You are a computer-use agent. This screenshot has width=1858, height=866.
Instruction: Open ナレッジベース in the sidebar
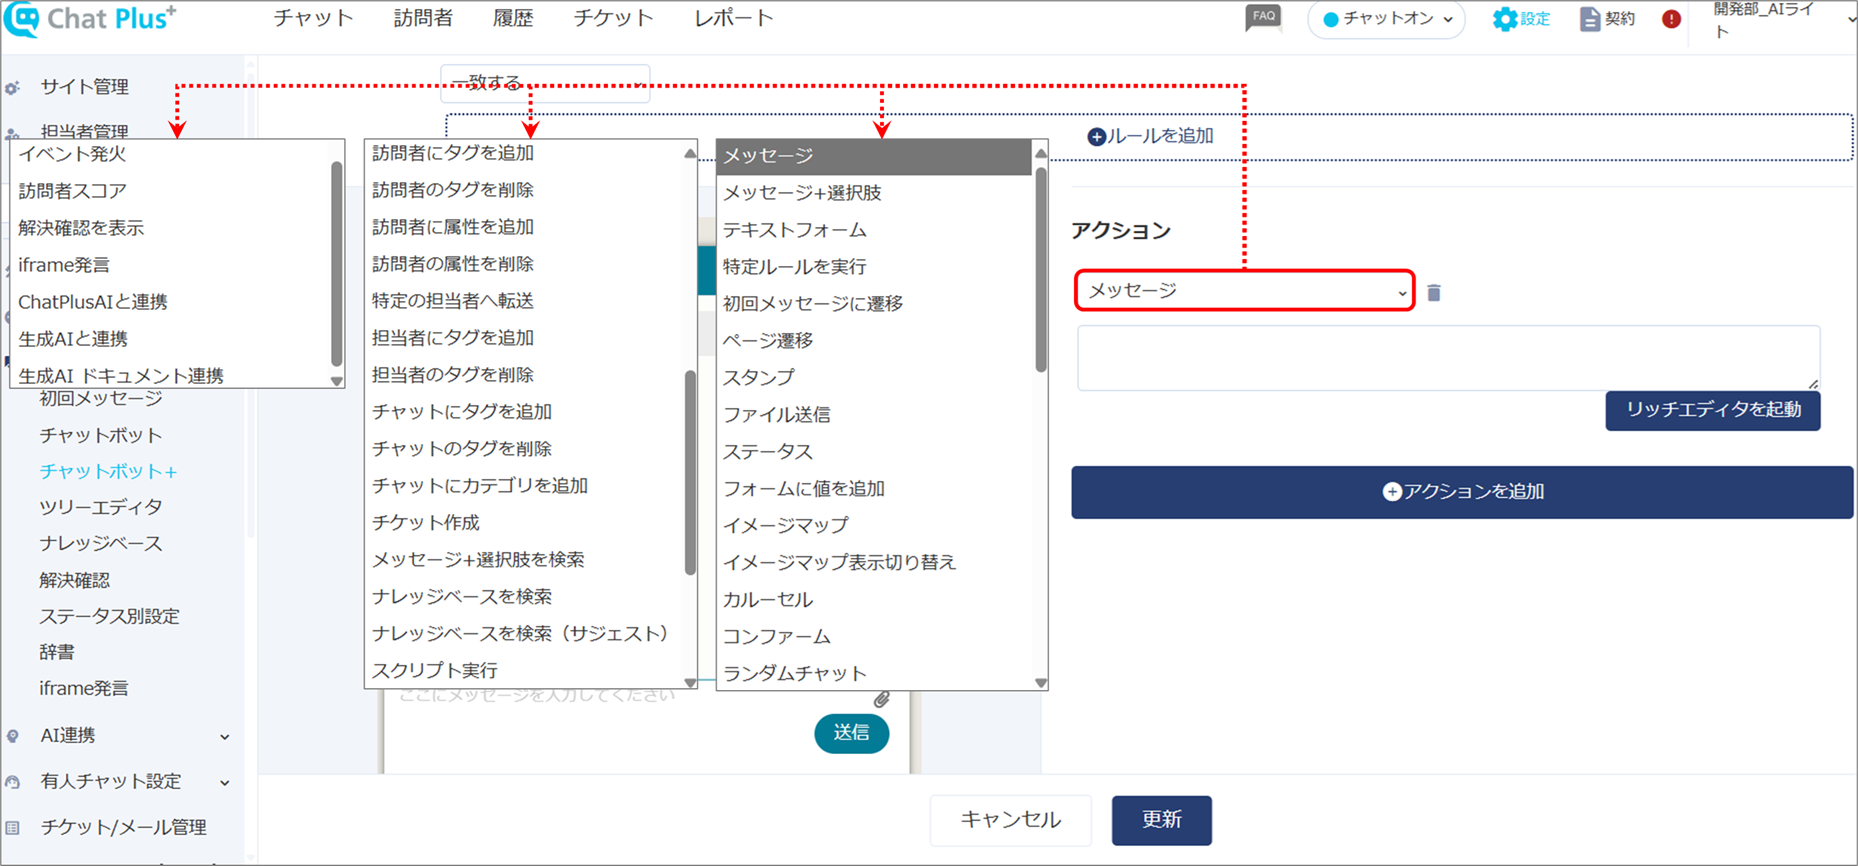tap(100, 543)
